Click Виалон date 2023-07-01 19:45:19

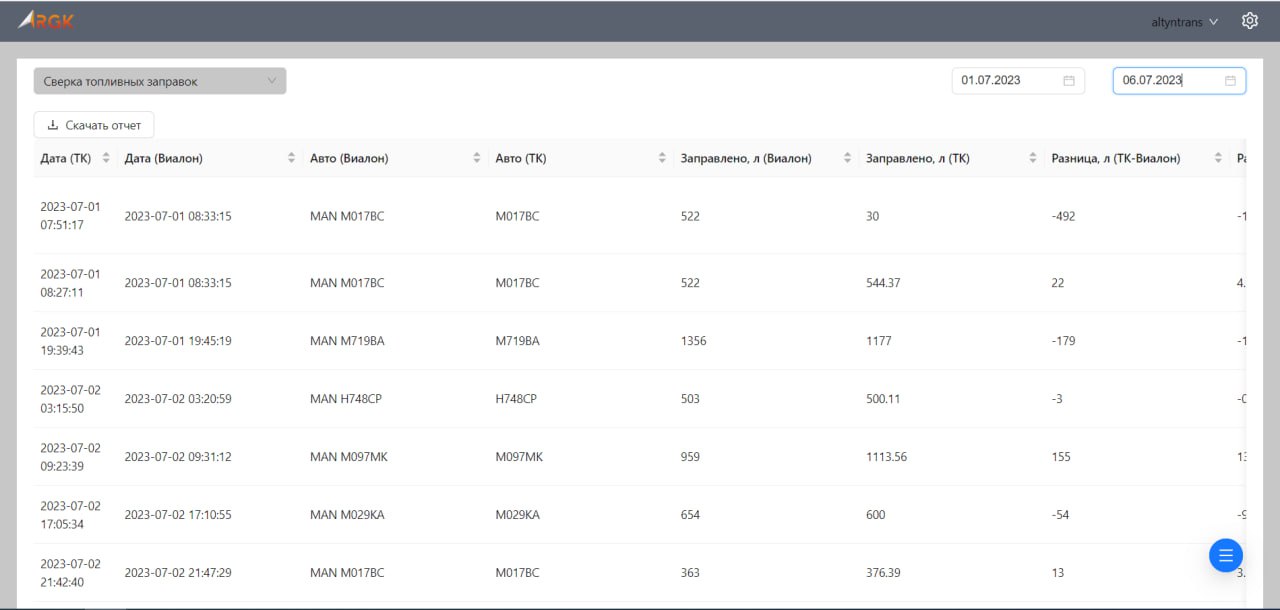point(178,341)
